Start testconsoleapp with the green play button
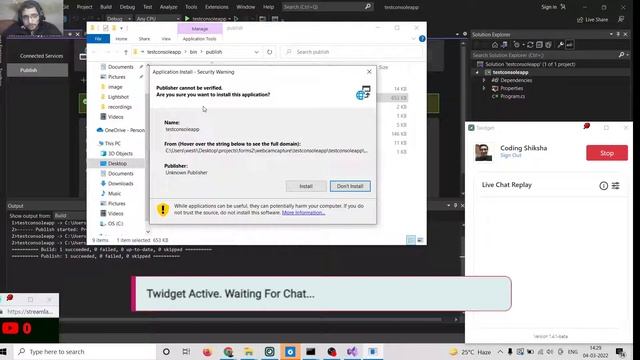 (x=187, y=19)
